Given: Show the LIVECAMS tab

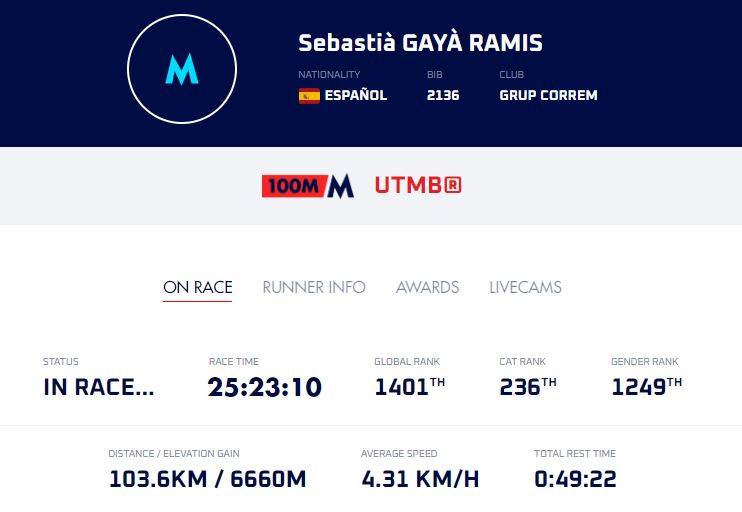Looking at the screenshot, I should 525,287.
